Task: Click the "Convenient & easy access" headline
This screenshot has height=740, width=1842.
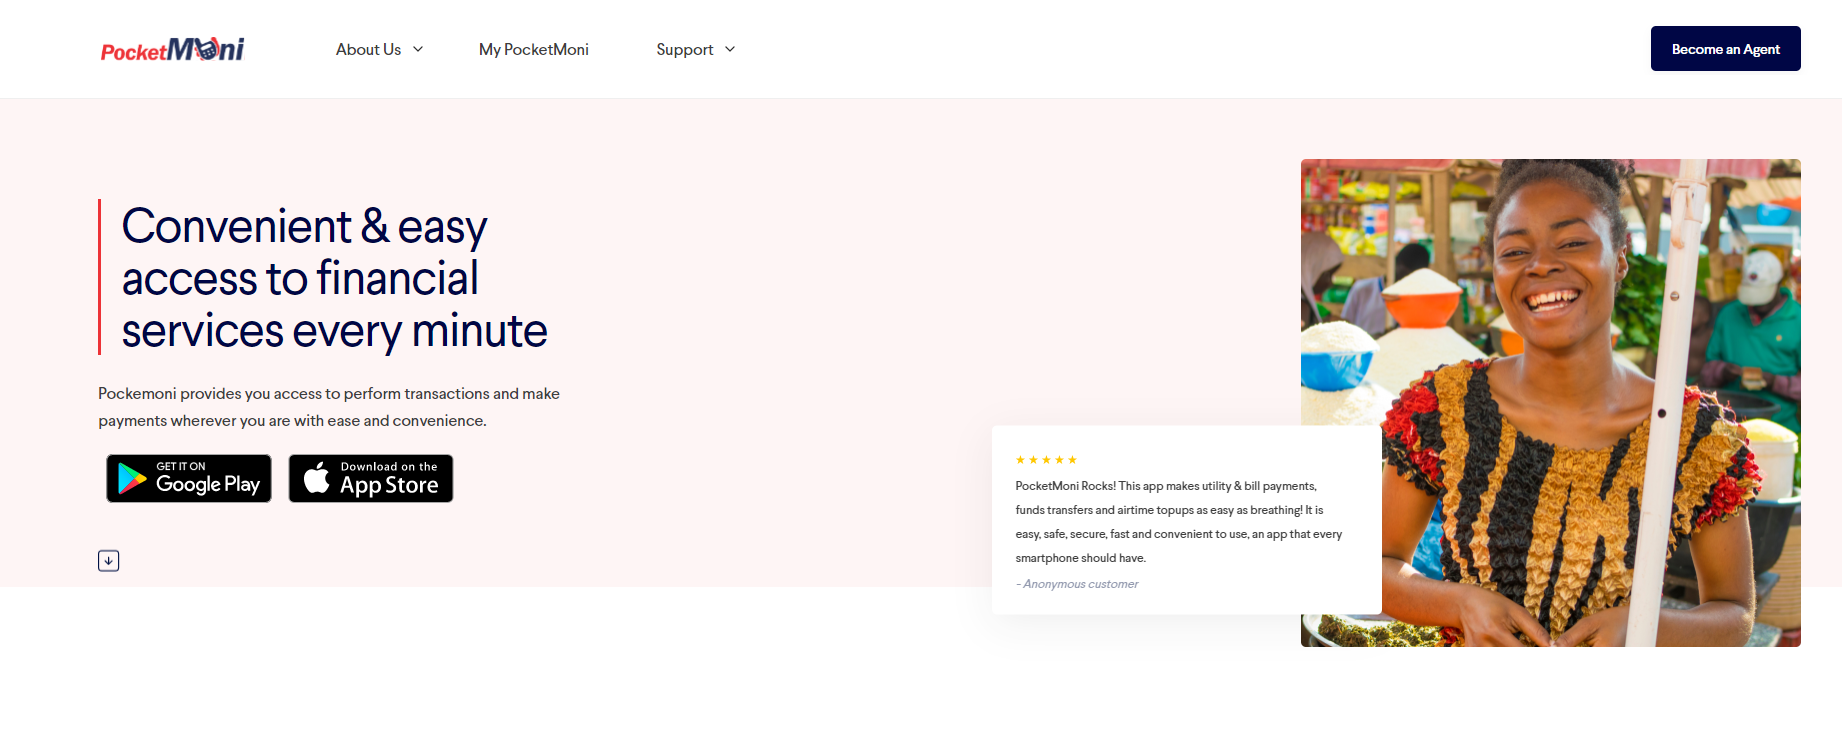Action: pyautogui.click(x=334, y=278)
